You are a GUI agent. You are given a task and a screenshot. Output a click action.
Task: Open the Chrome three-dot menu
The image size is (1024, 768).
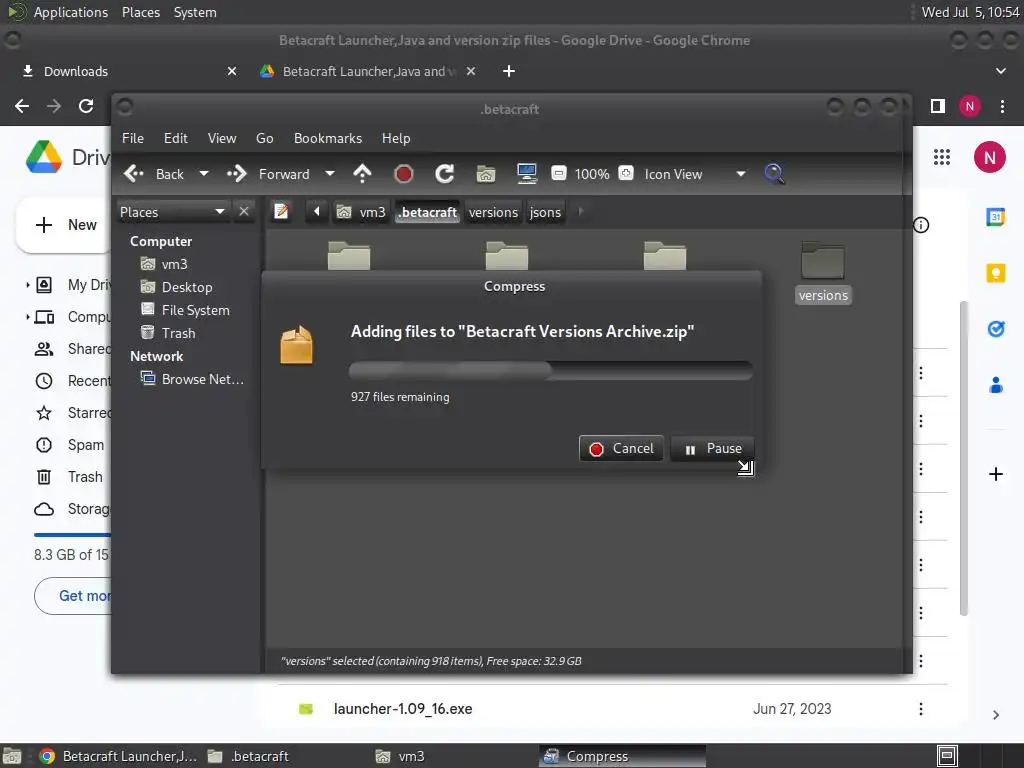coord(1002,106)
